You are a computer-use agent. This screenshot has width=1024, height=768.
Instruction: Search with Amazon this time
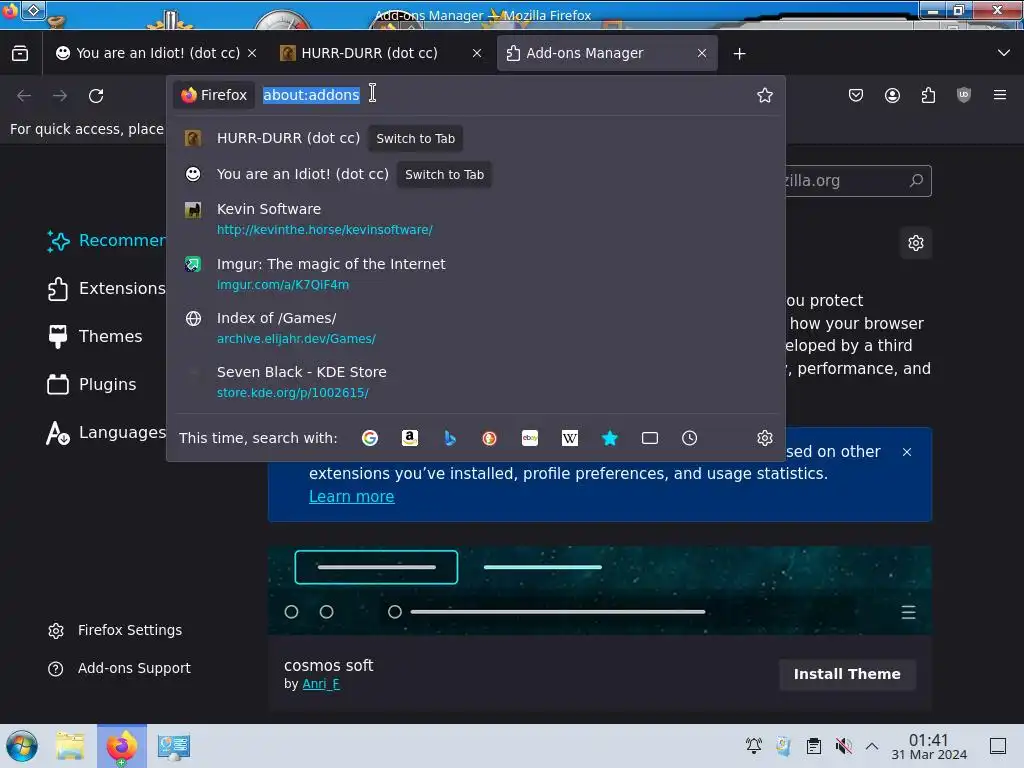point(409,438)
